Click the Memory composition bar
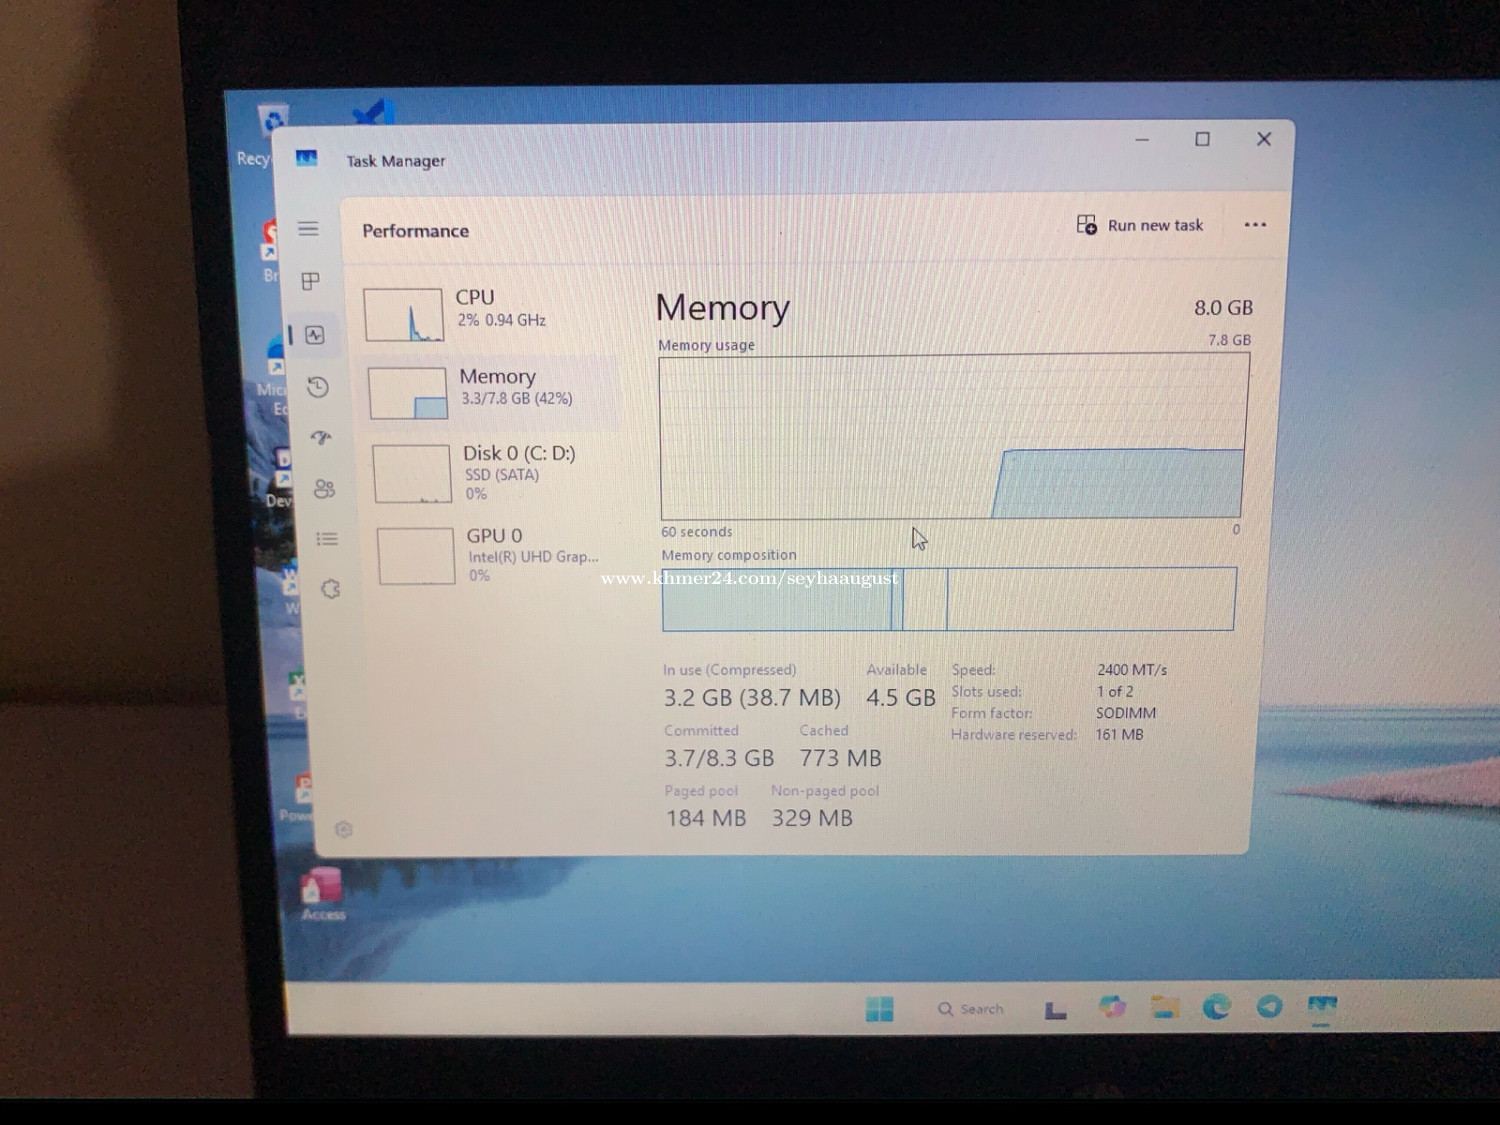 949,599
